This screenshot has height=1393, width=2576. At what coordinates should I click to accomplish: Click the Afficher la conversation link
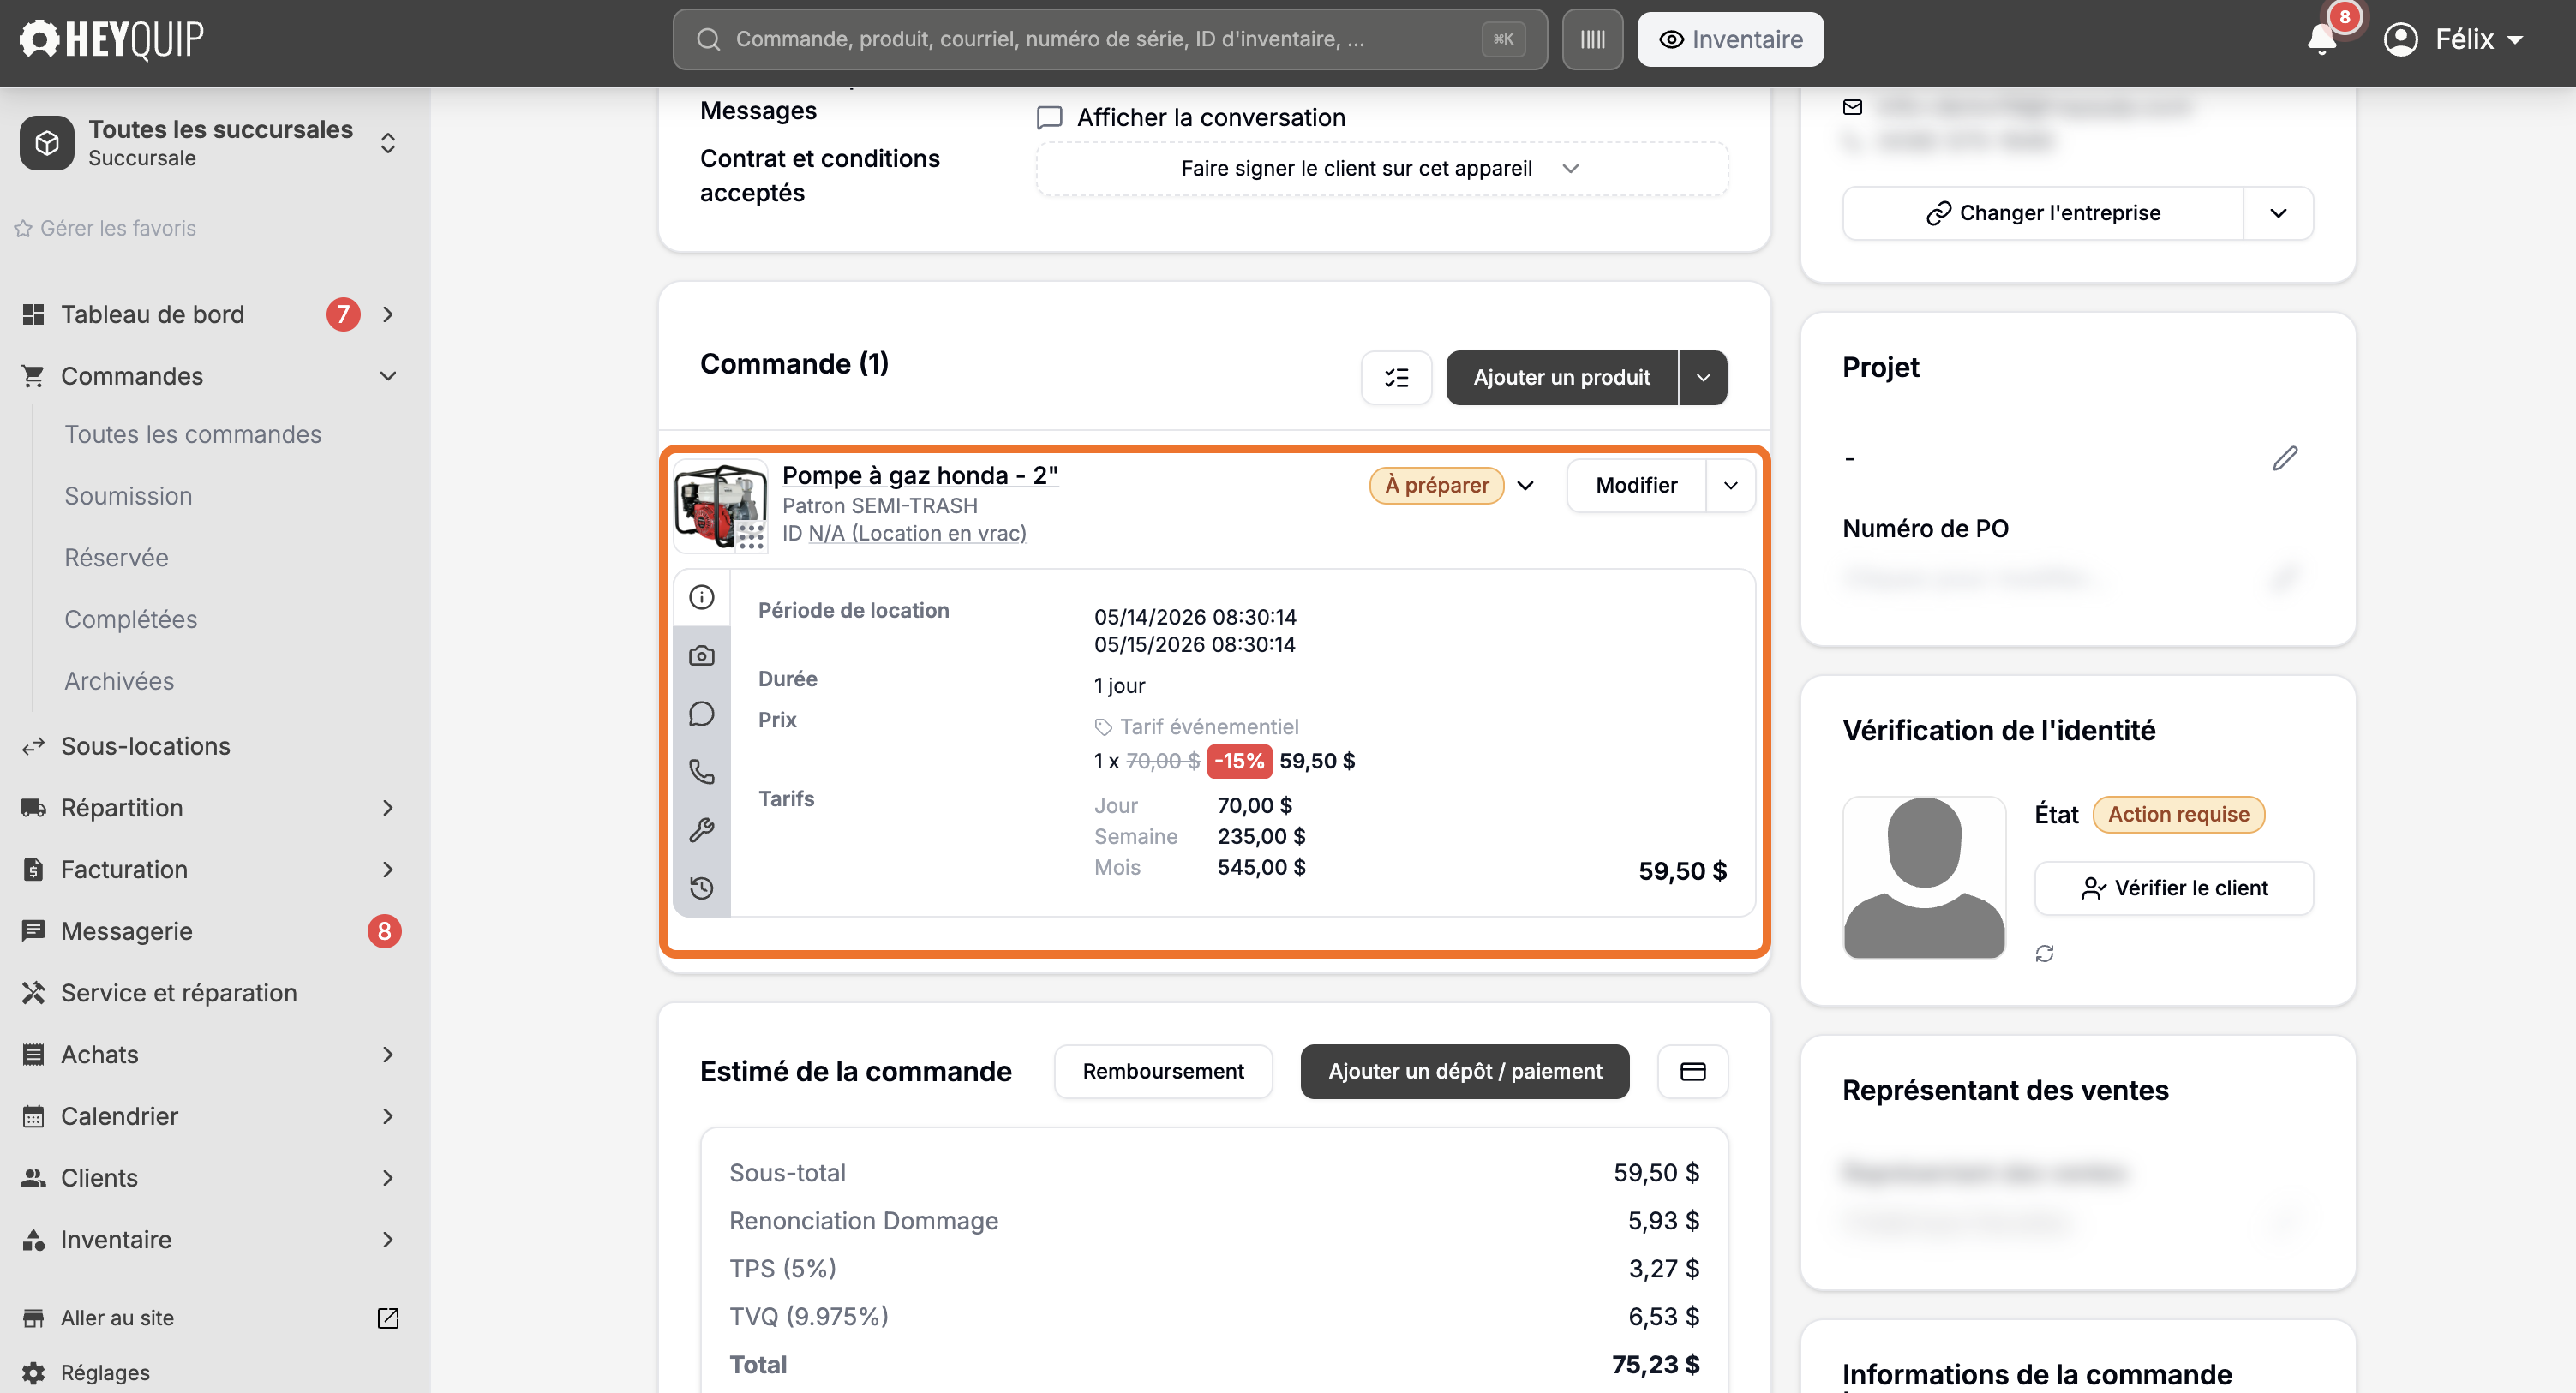point(1211,118)
